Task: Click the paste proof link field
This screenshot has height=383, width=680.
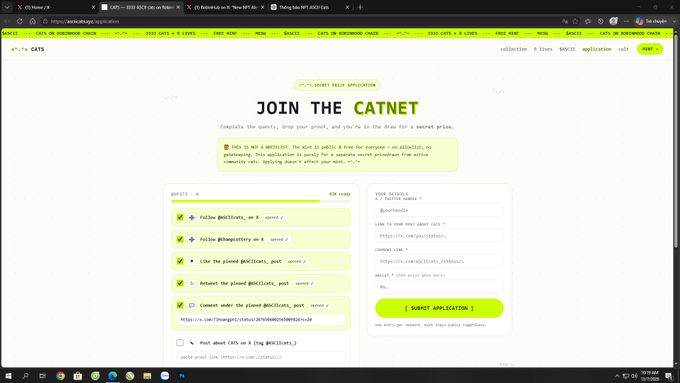Action: coord(261,357)
